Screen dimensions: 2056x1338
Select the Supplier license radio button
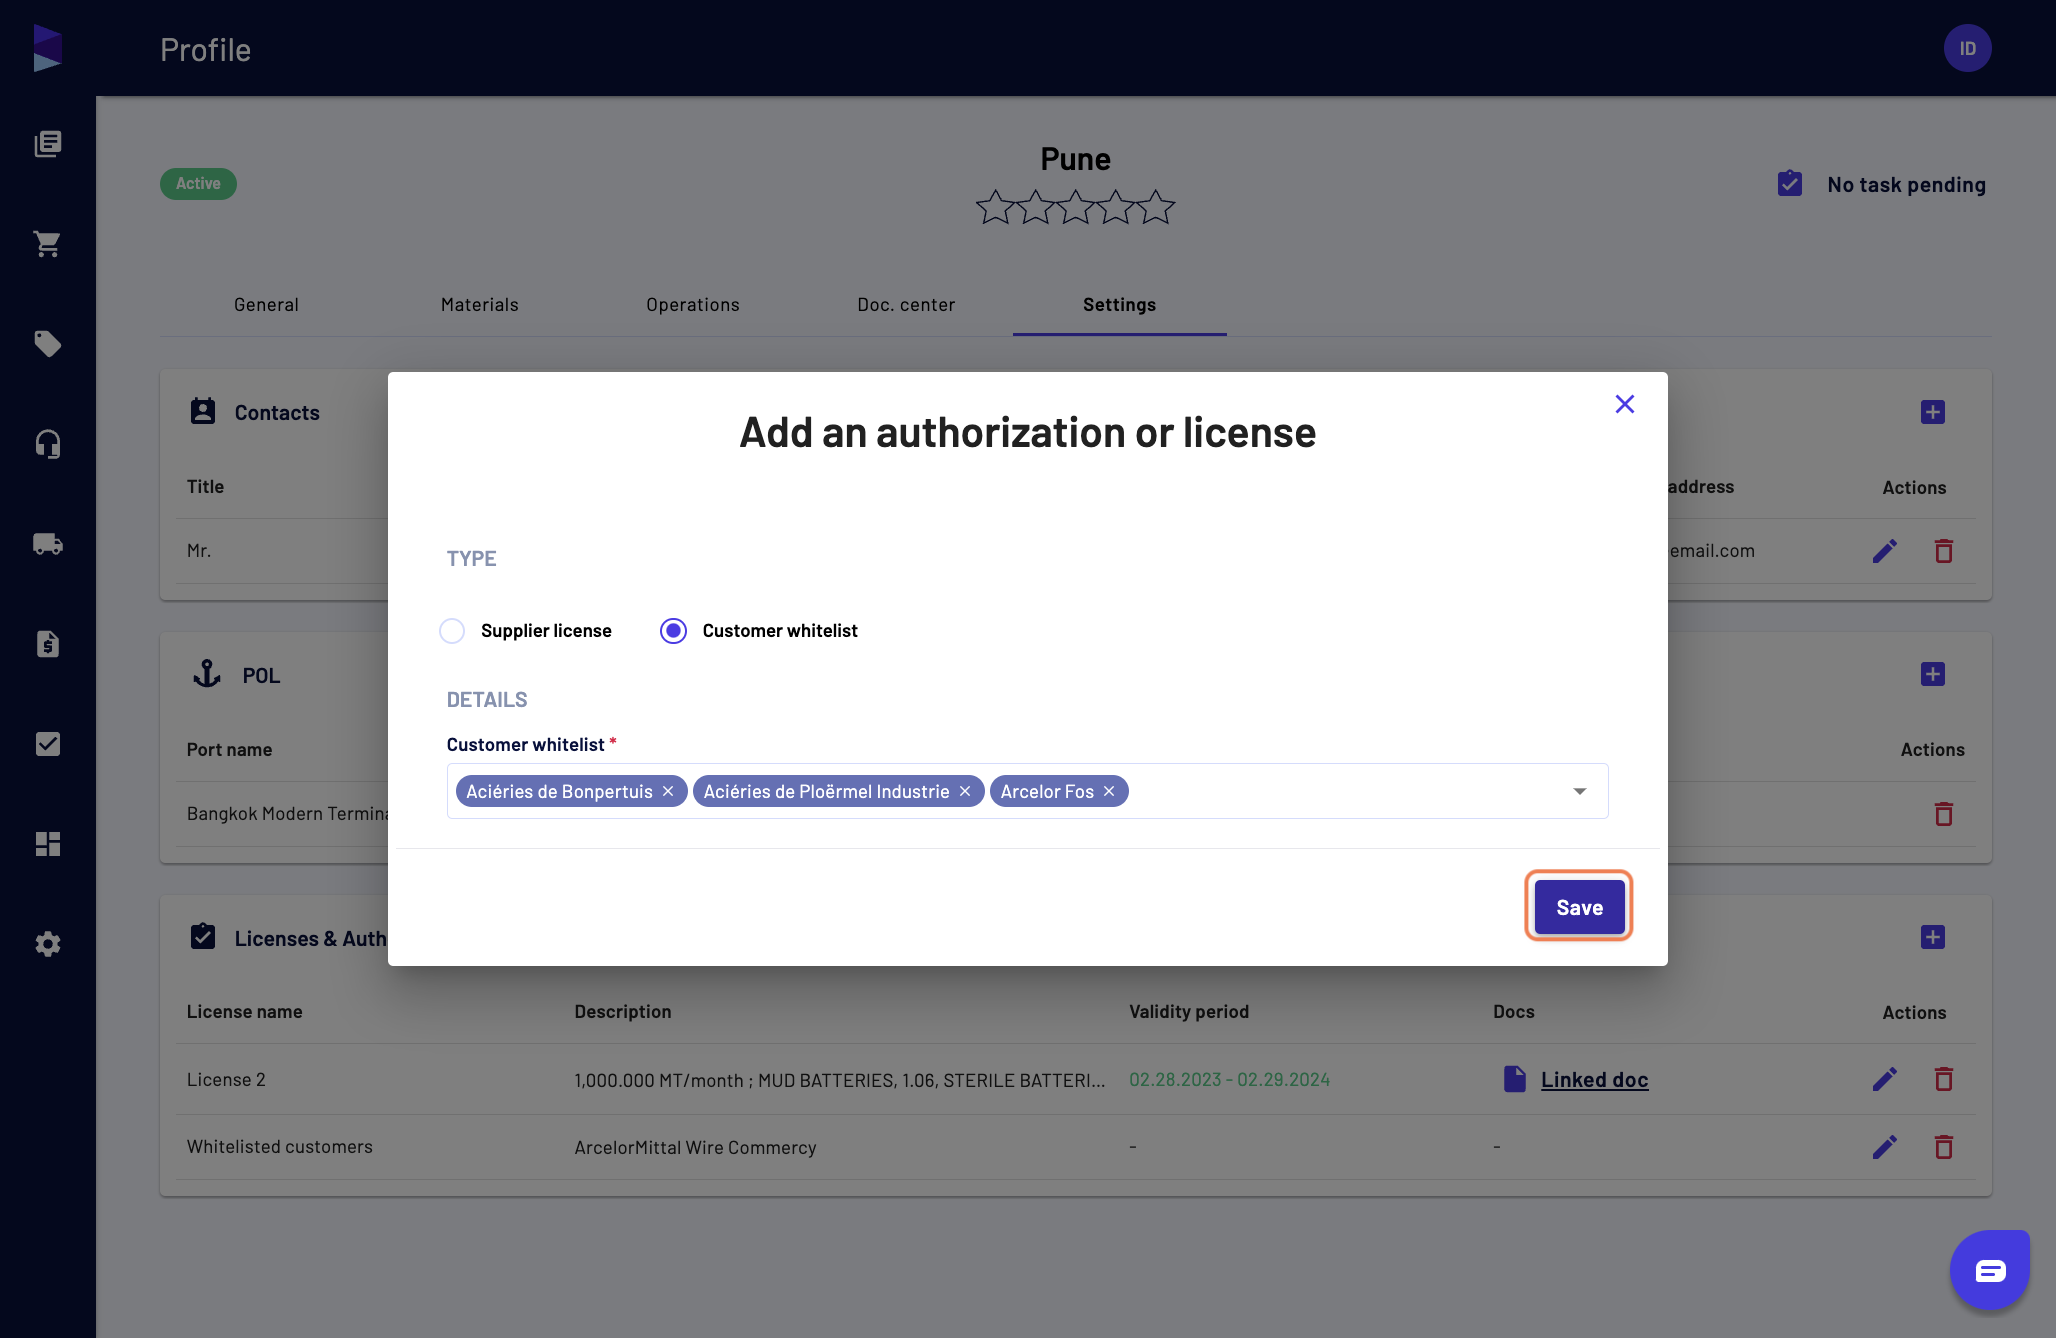452,631
